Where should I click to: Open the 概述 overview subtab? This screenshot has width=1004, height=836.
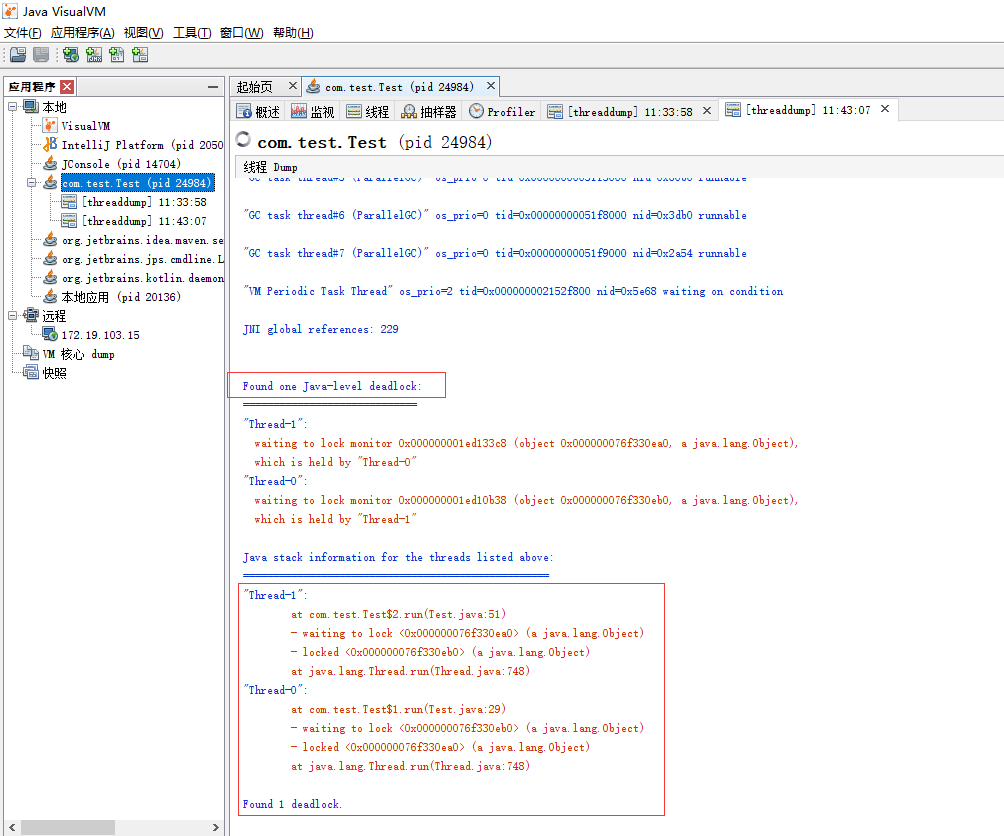[x=258, y=112]
